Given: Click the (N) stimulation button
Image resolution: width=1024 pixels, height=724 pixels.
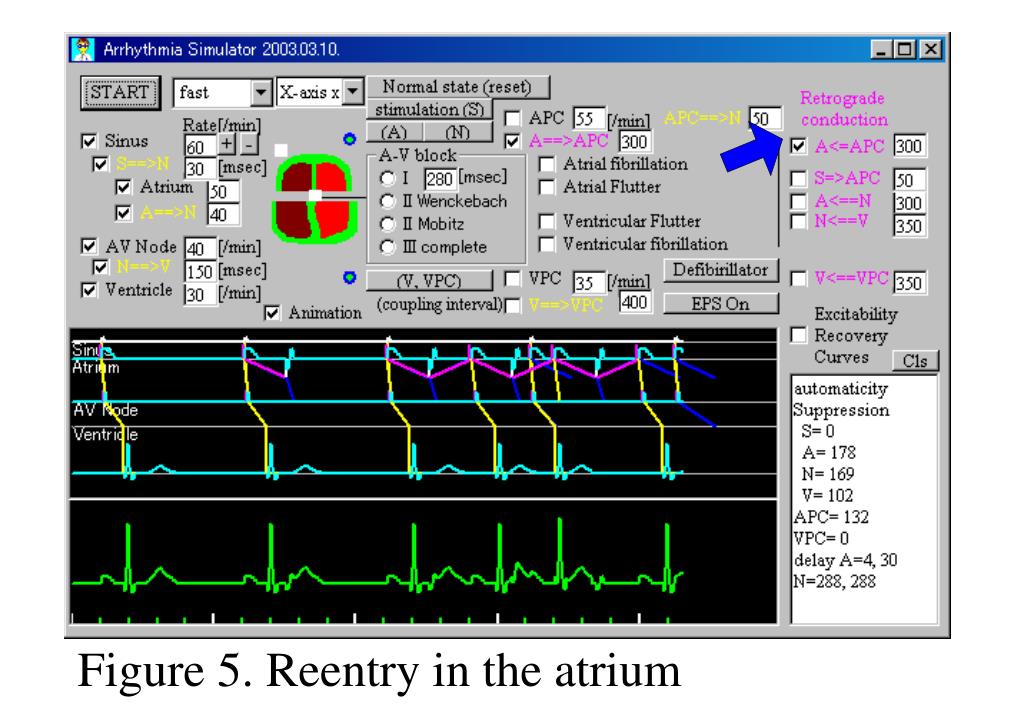Looking at the screenshot, I should pyautogui.click(x=458, y=133).
